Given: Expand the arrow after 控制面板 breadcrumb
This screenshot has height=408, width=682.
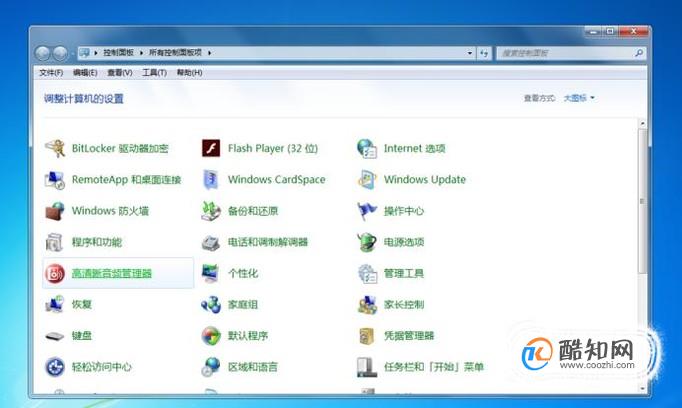Looking at the screenshot, I should click(141, 53).
